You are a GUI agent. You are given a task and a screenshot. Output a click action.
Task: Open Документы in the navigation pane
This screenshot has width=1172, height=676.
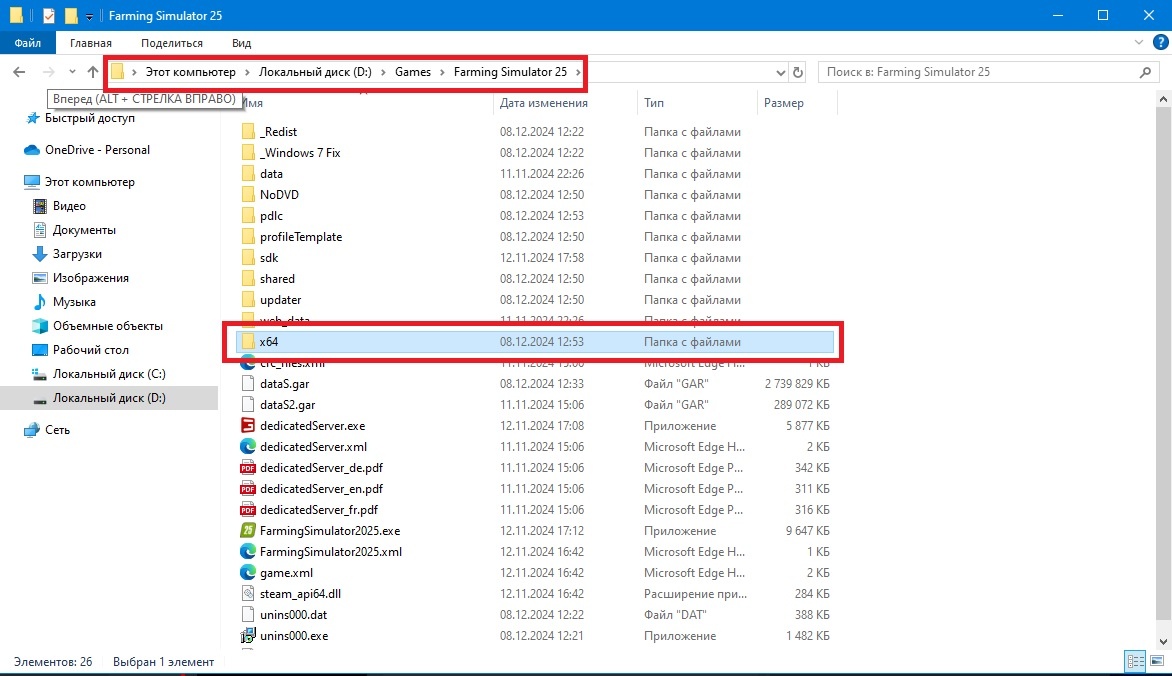tap(84, 230)
